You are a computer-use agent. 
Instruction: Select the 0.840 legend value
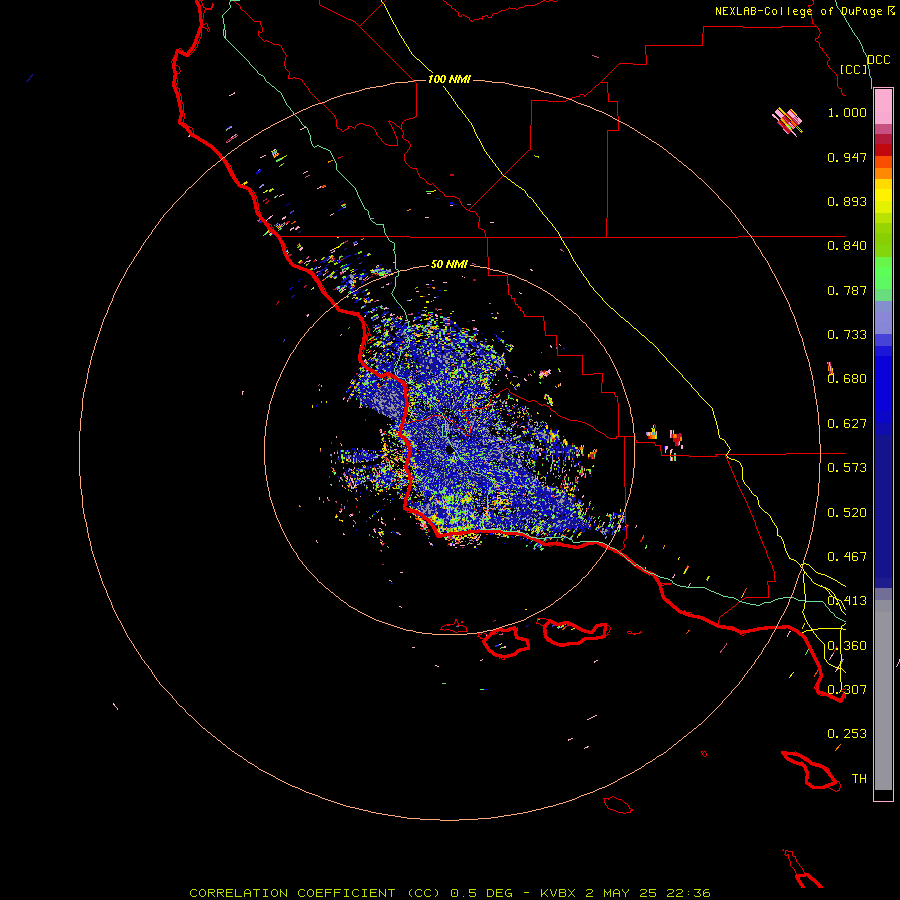pyautogui.click(x=847, y=246)
